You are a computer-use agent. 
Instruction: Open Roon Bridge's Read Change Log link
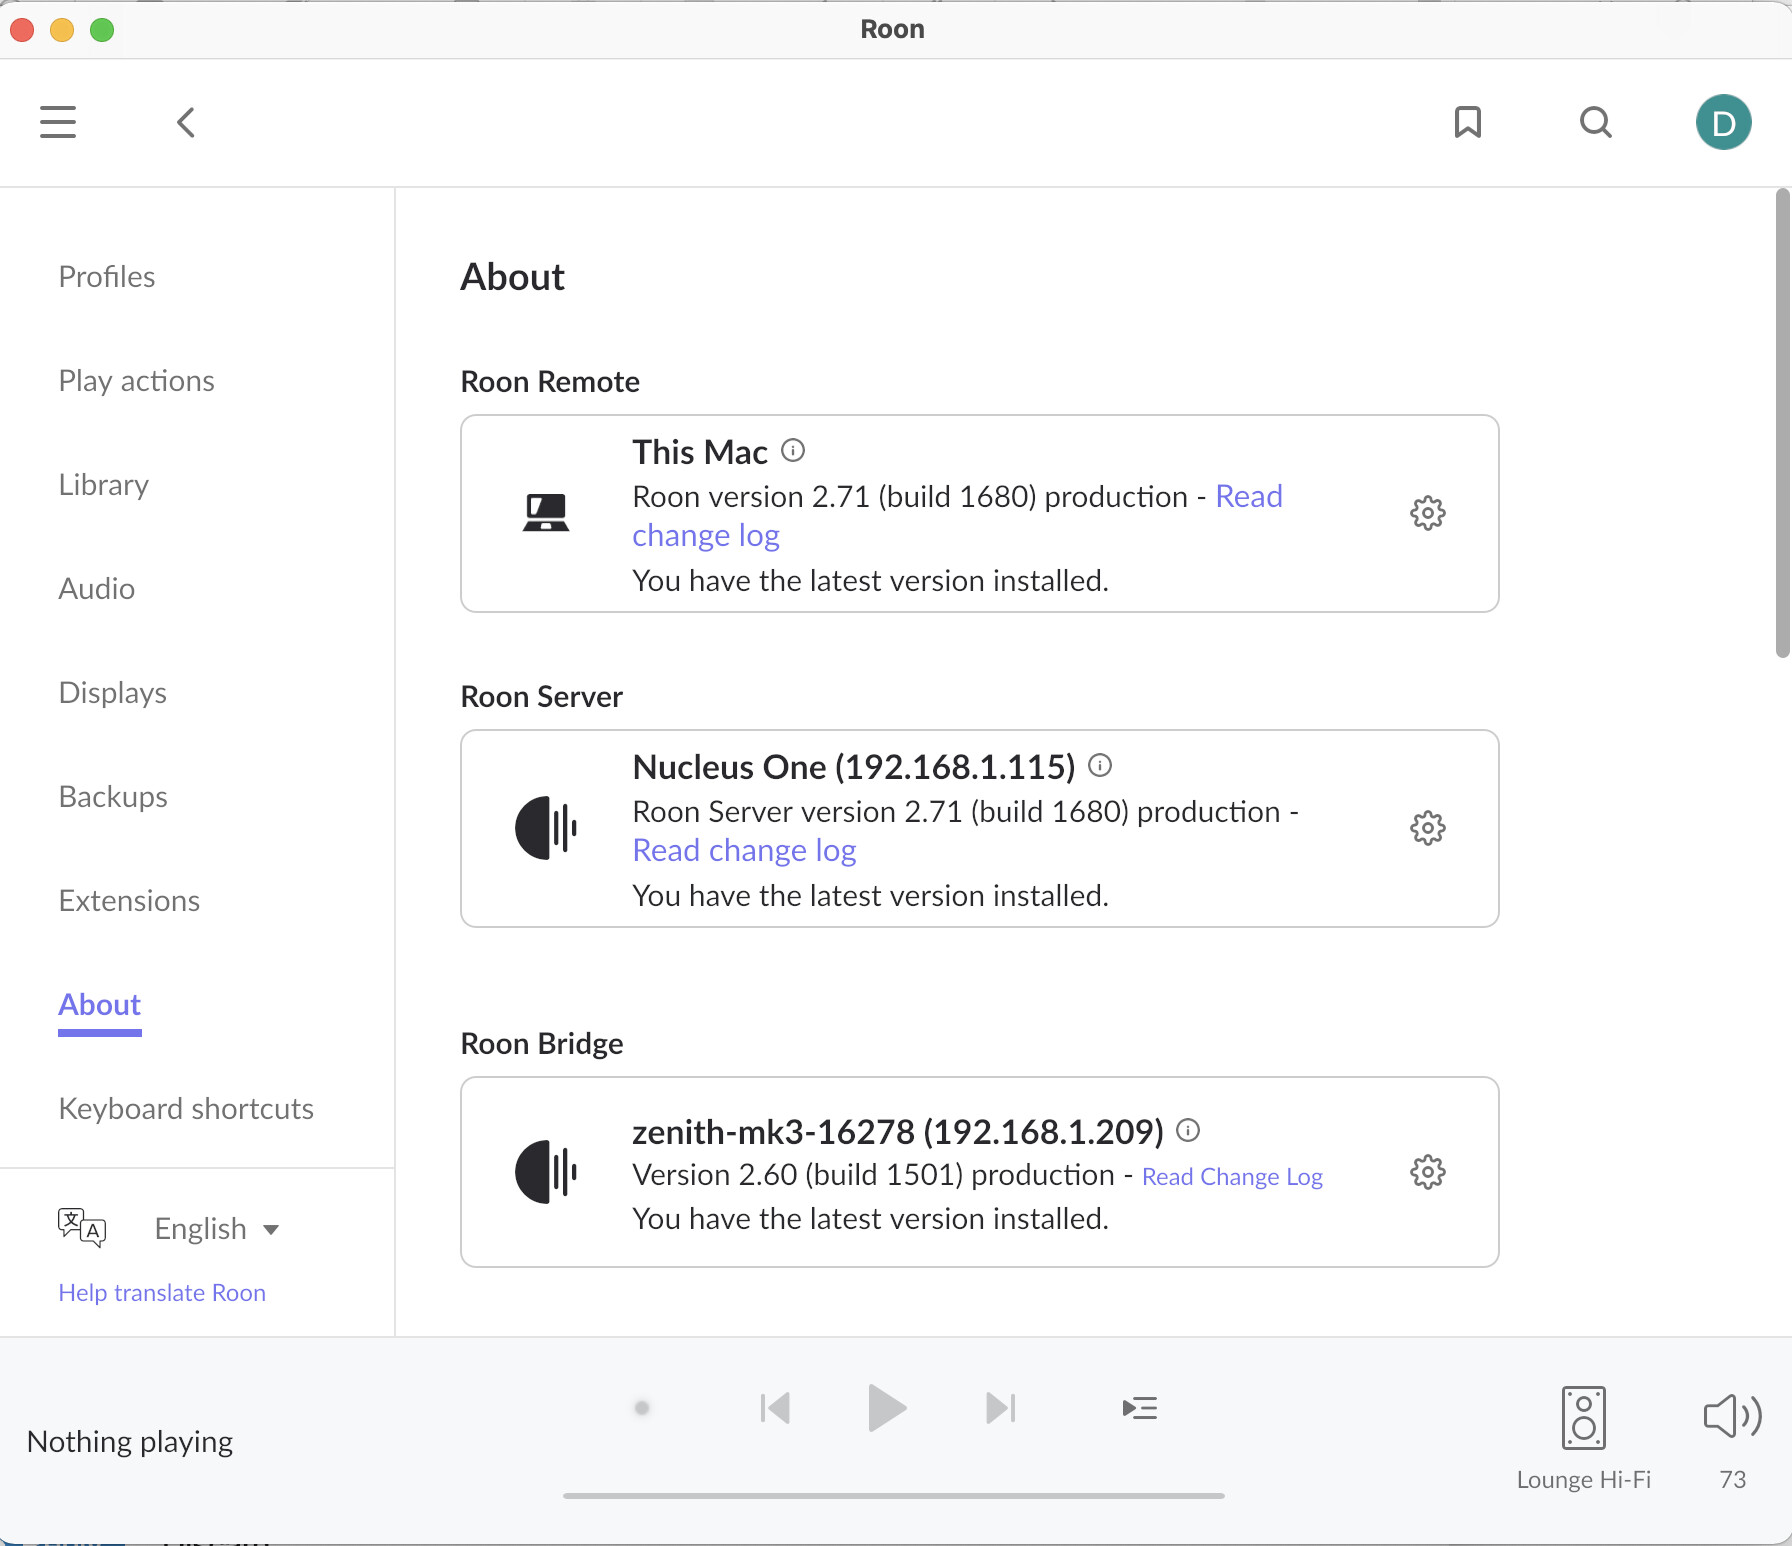(1233, 1177)
